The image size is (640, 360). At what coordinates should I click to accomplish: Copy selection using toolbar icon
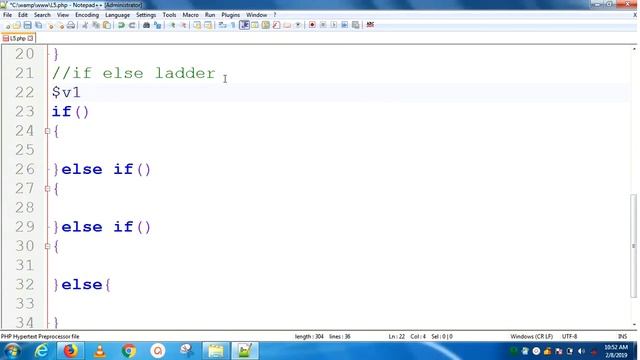[96, 25]
